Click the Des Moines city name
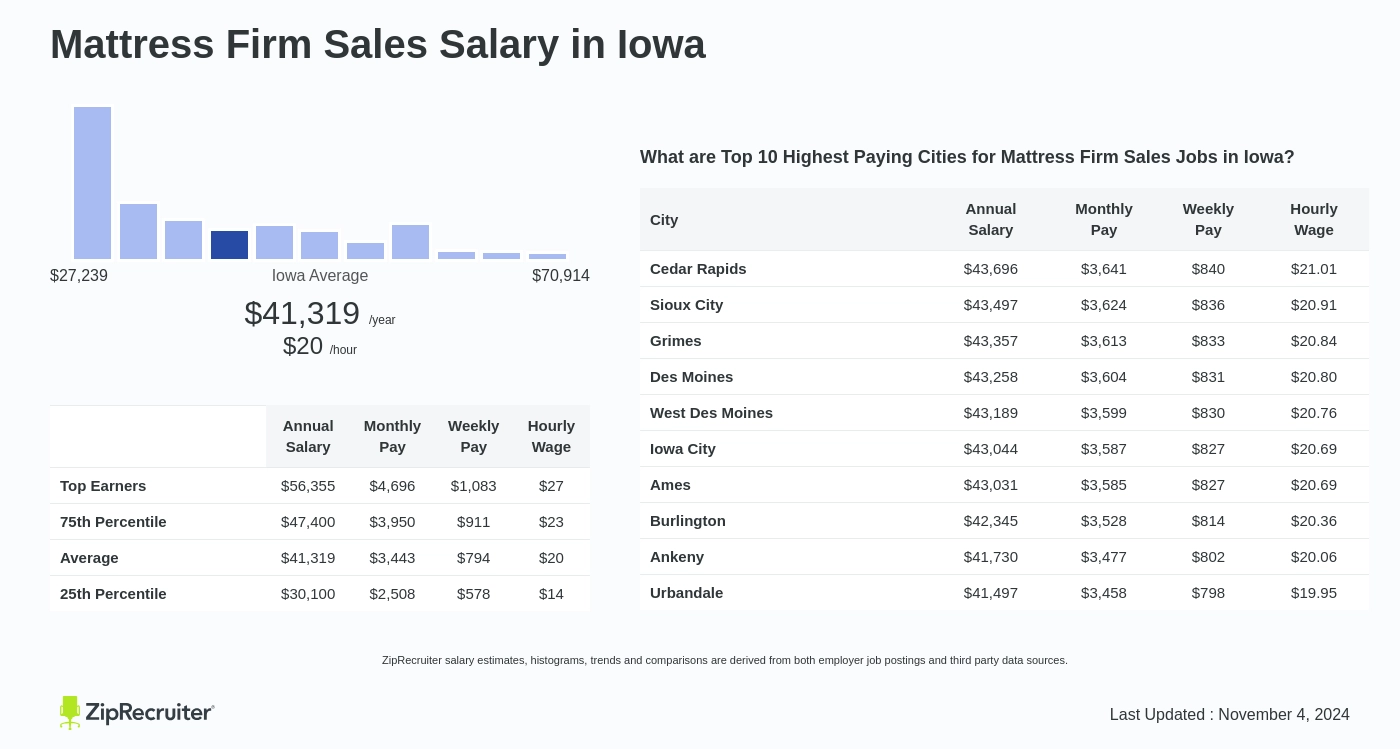Image resolution: width=1400 pixels, height=749 pixels. [x=692, y=377]
